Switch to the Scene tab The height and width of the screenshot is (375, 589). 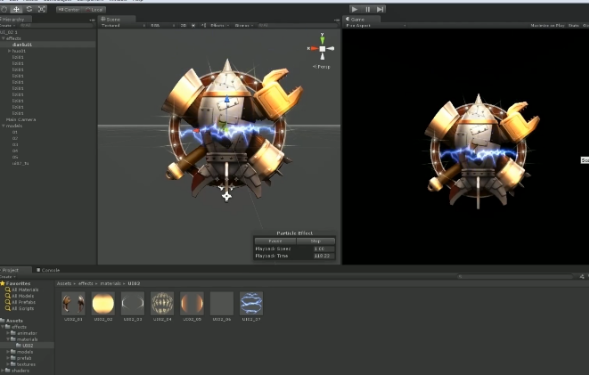pos(116,19)
